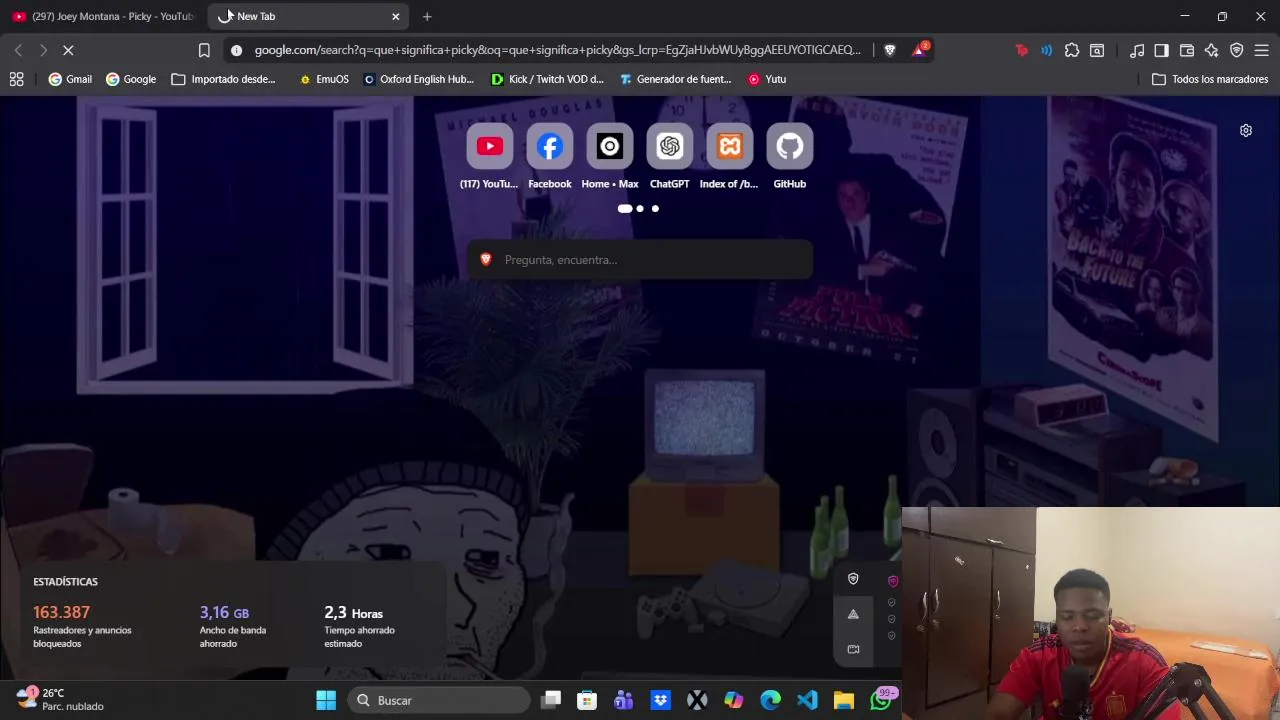Open the Brave Wallet icon
1280x720 pixels.
coord(1187,50)
